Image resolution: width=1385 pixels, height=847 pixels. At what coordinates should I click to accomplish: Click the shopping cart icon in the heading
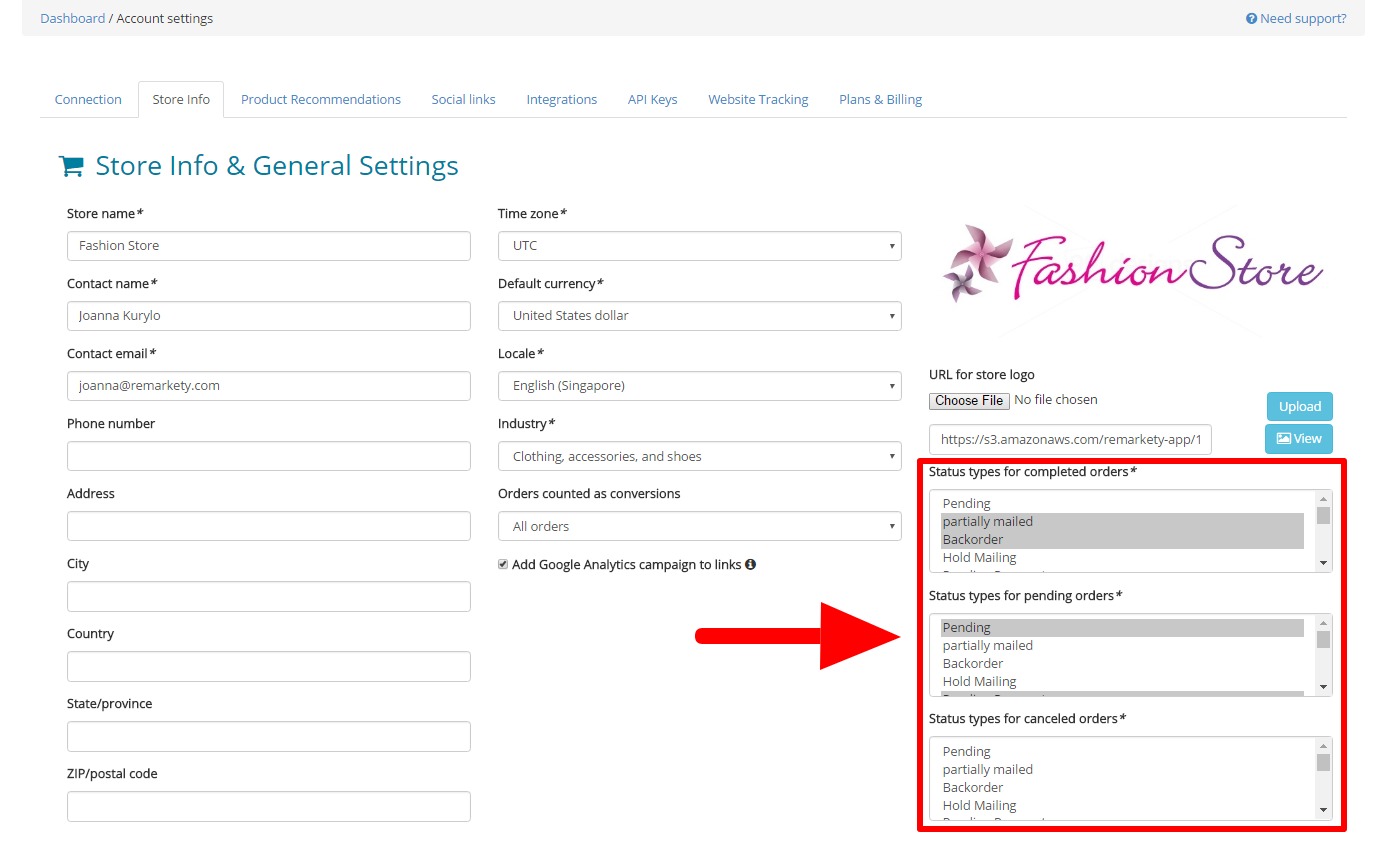(71, 166)
